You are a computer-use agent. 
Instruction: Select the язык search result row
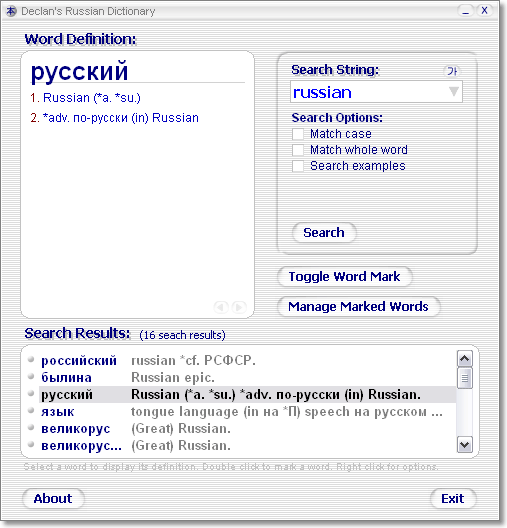click(247, 411)
